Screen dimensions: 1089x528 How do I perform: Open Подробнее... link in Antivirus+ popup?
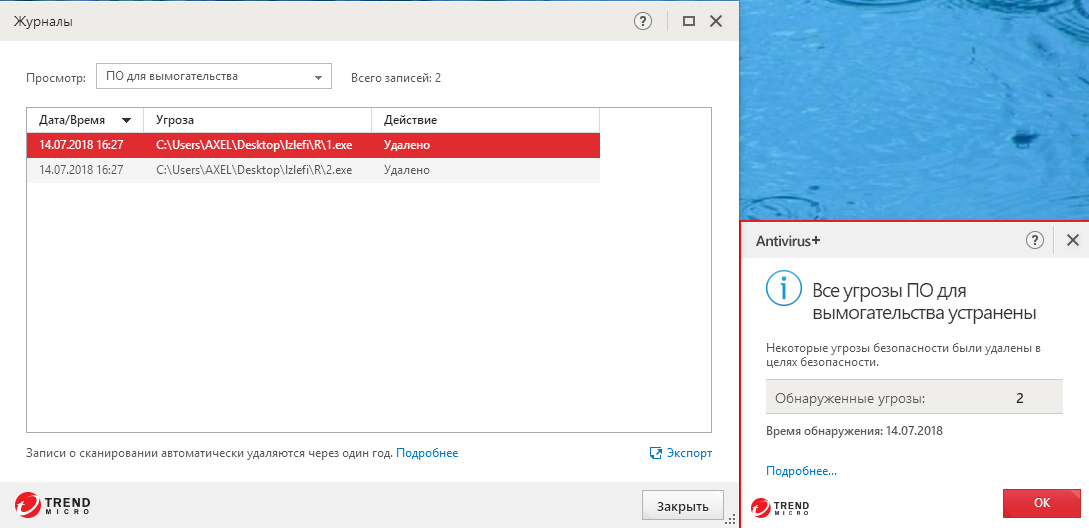click(x=801, y=471)
